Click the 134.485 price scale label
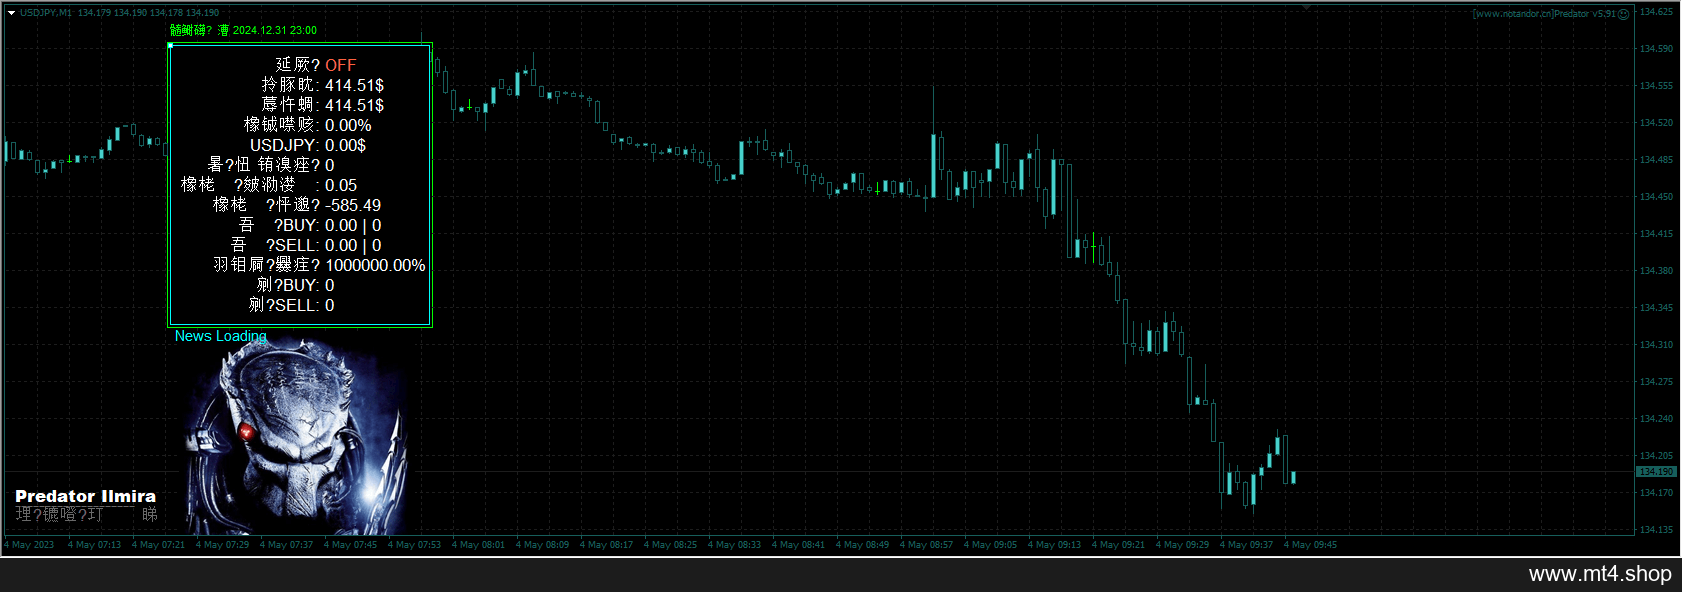 tap(1656, 160)
